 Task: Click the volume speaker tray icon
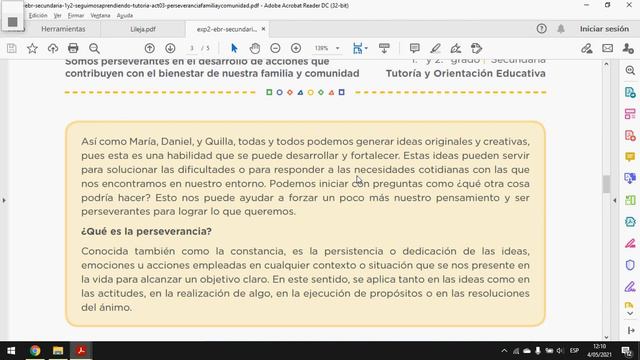[x=560, y=351]
